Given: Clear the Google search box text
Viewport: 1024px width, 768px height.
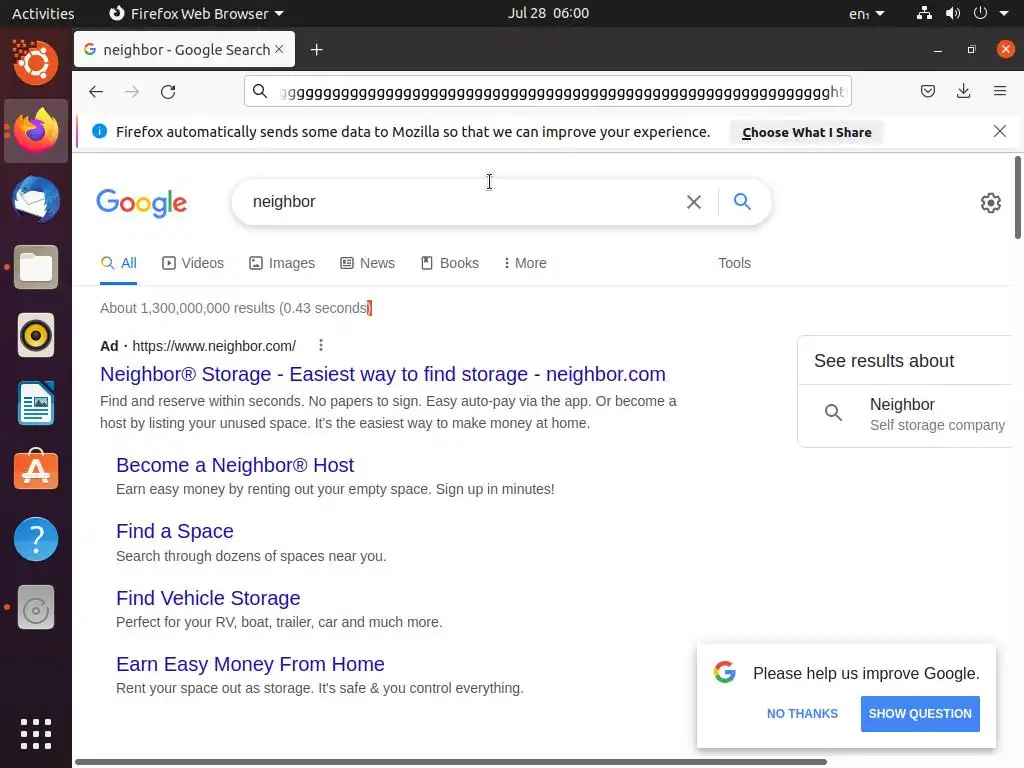Looking at the screenshot, I should 694,202.
